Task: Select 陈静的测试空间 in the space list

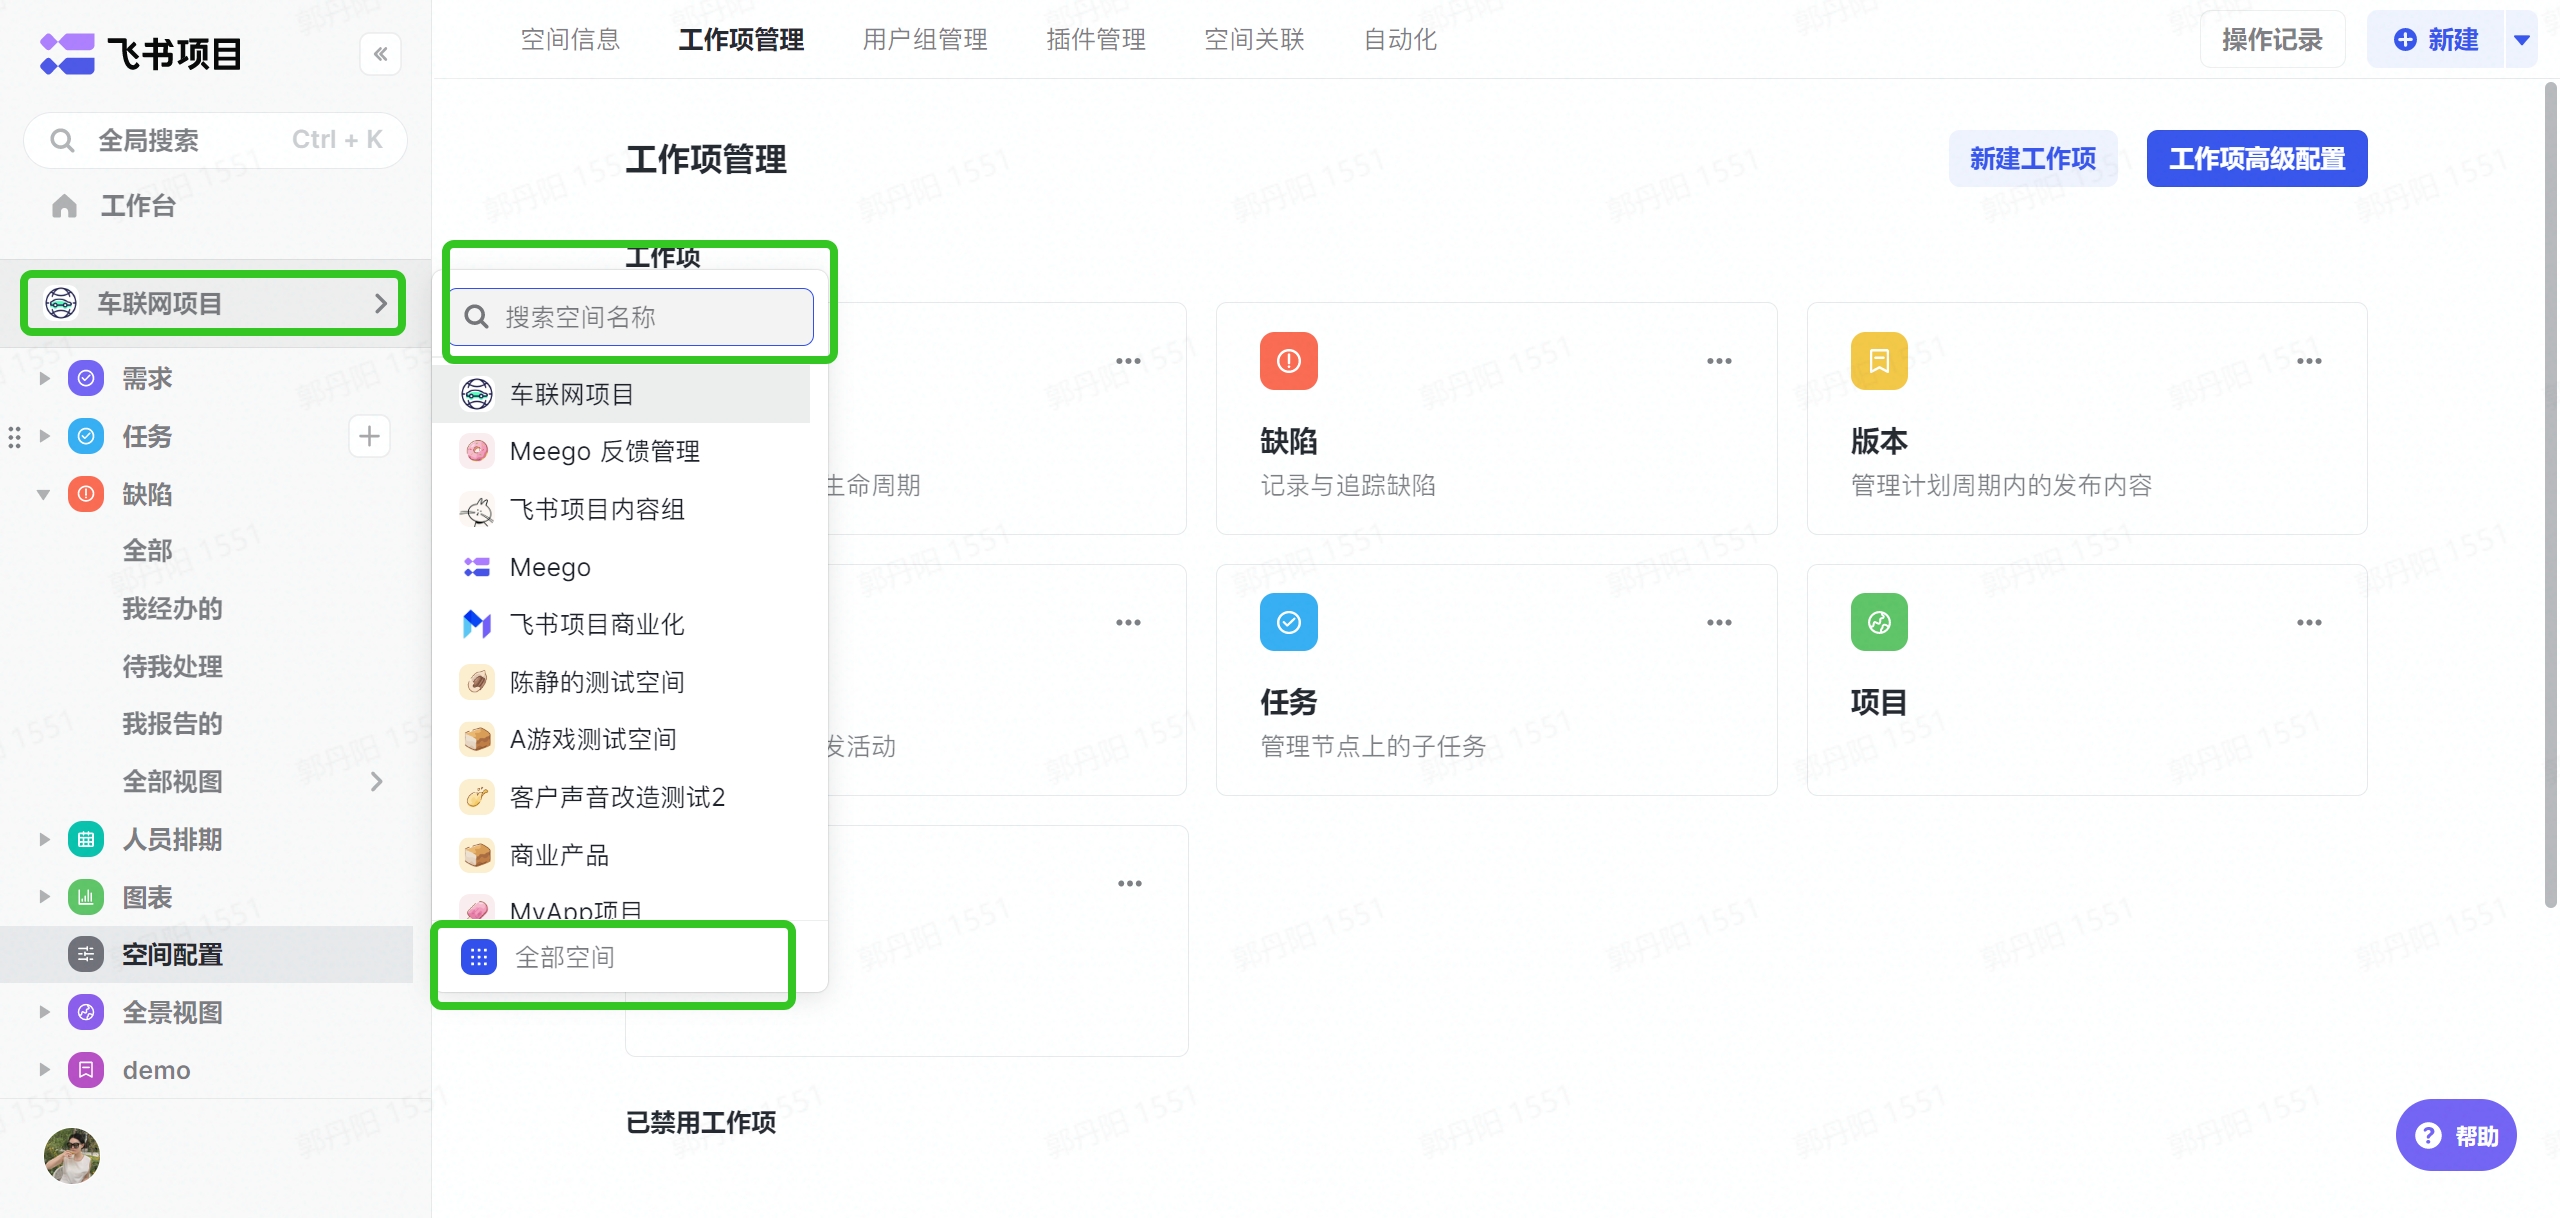Action: (621, 682)
